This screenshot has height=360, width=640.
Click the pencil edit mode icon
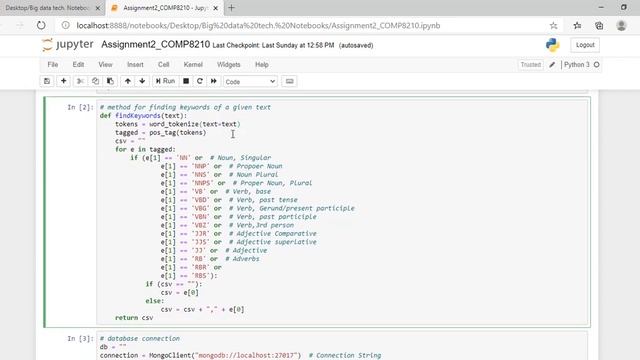(552, 64)
